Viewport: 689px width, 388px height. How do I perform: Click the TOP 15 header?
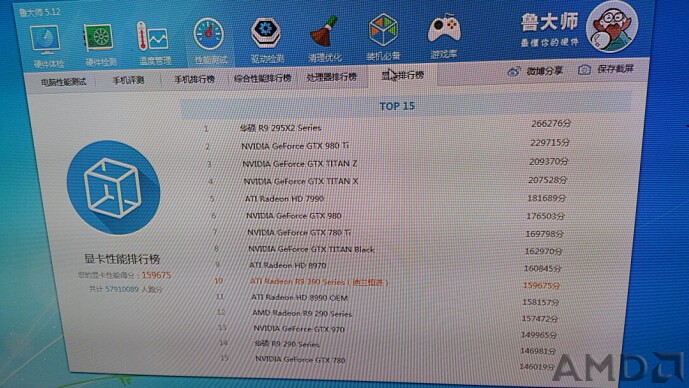click(397, 106)
